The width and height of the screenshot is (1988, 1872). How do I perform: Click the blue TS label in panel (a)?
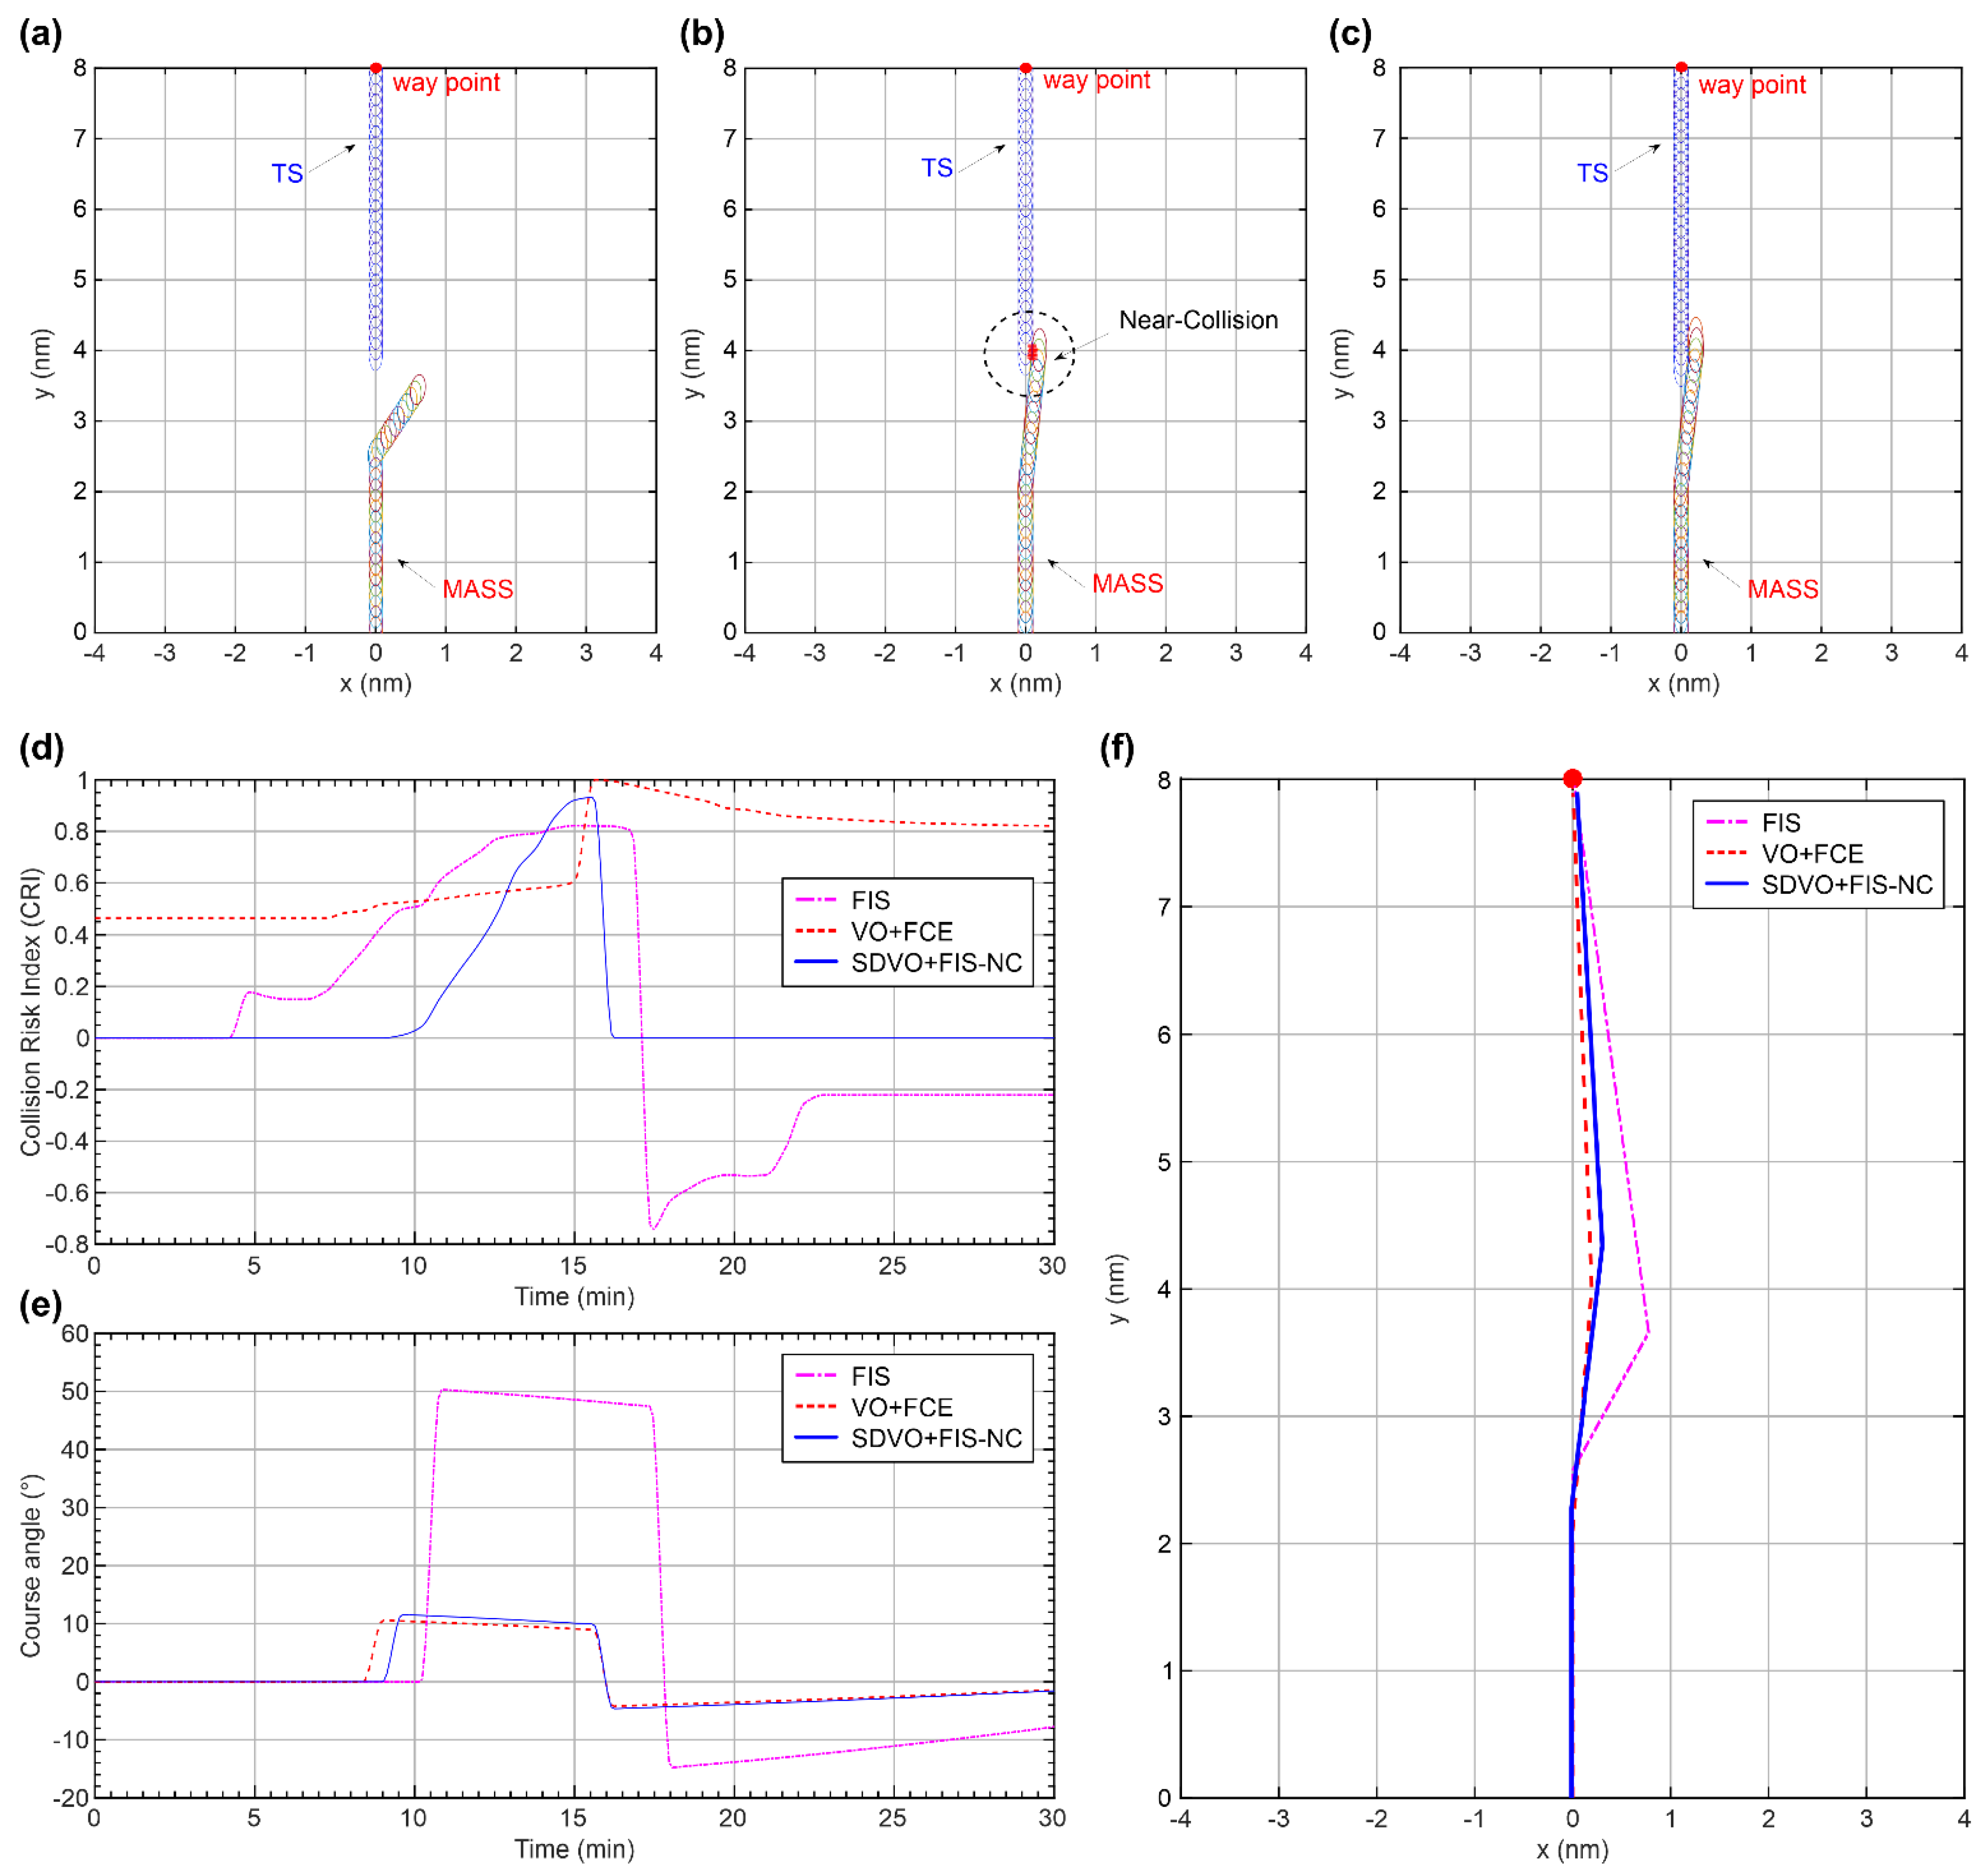(287, 174)
